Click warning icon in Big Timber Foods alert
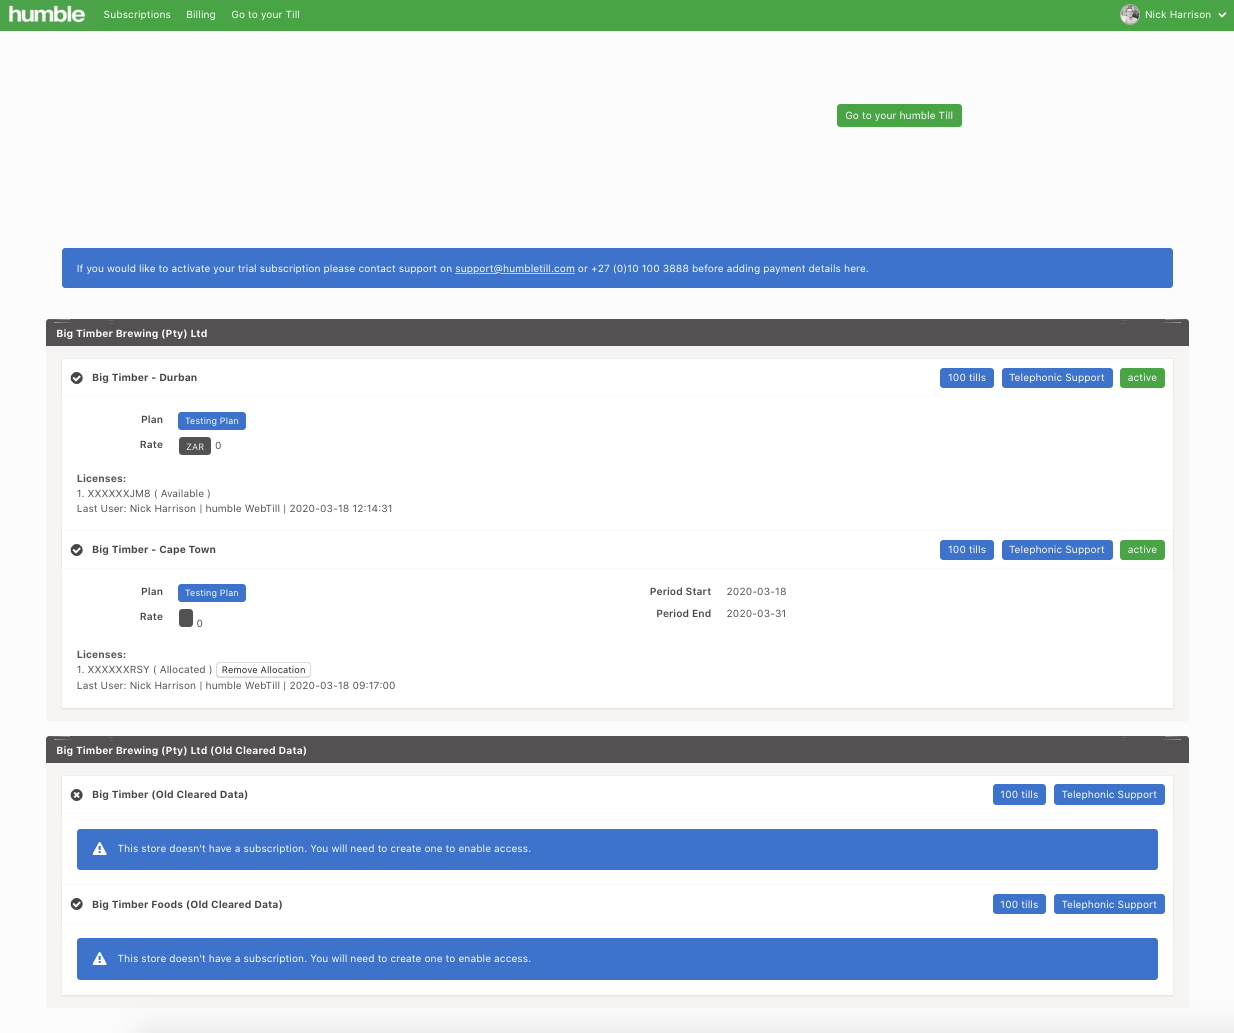 100,959
